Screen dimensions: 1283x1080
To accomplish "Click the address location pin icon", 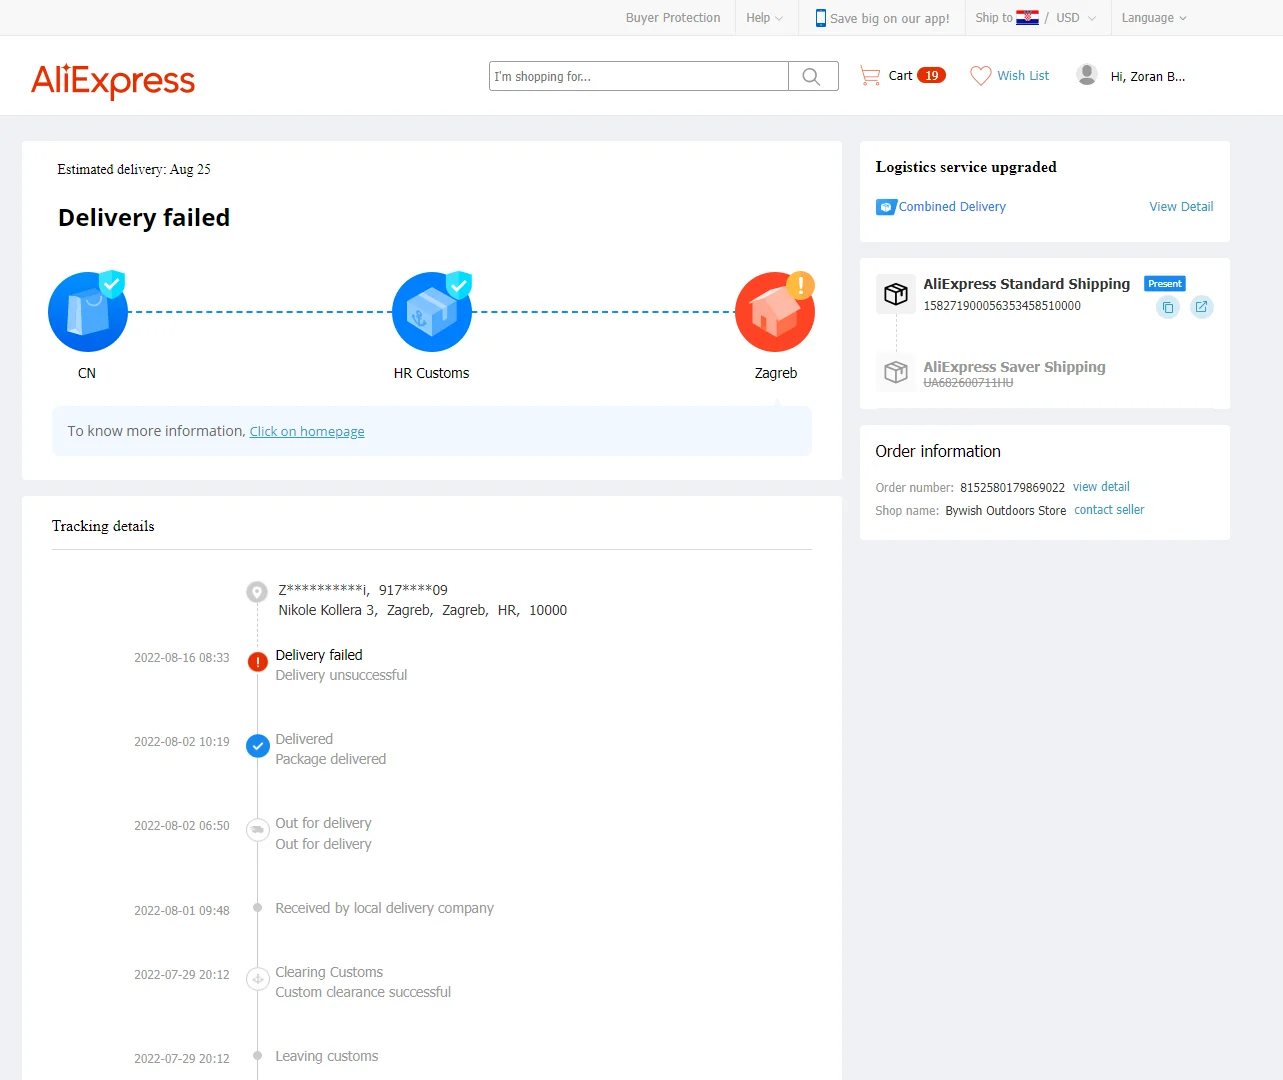I will (257, 592).
